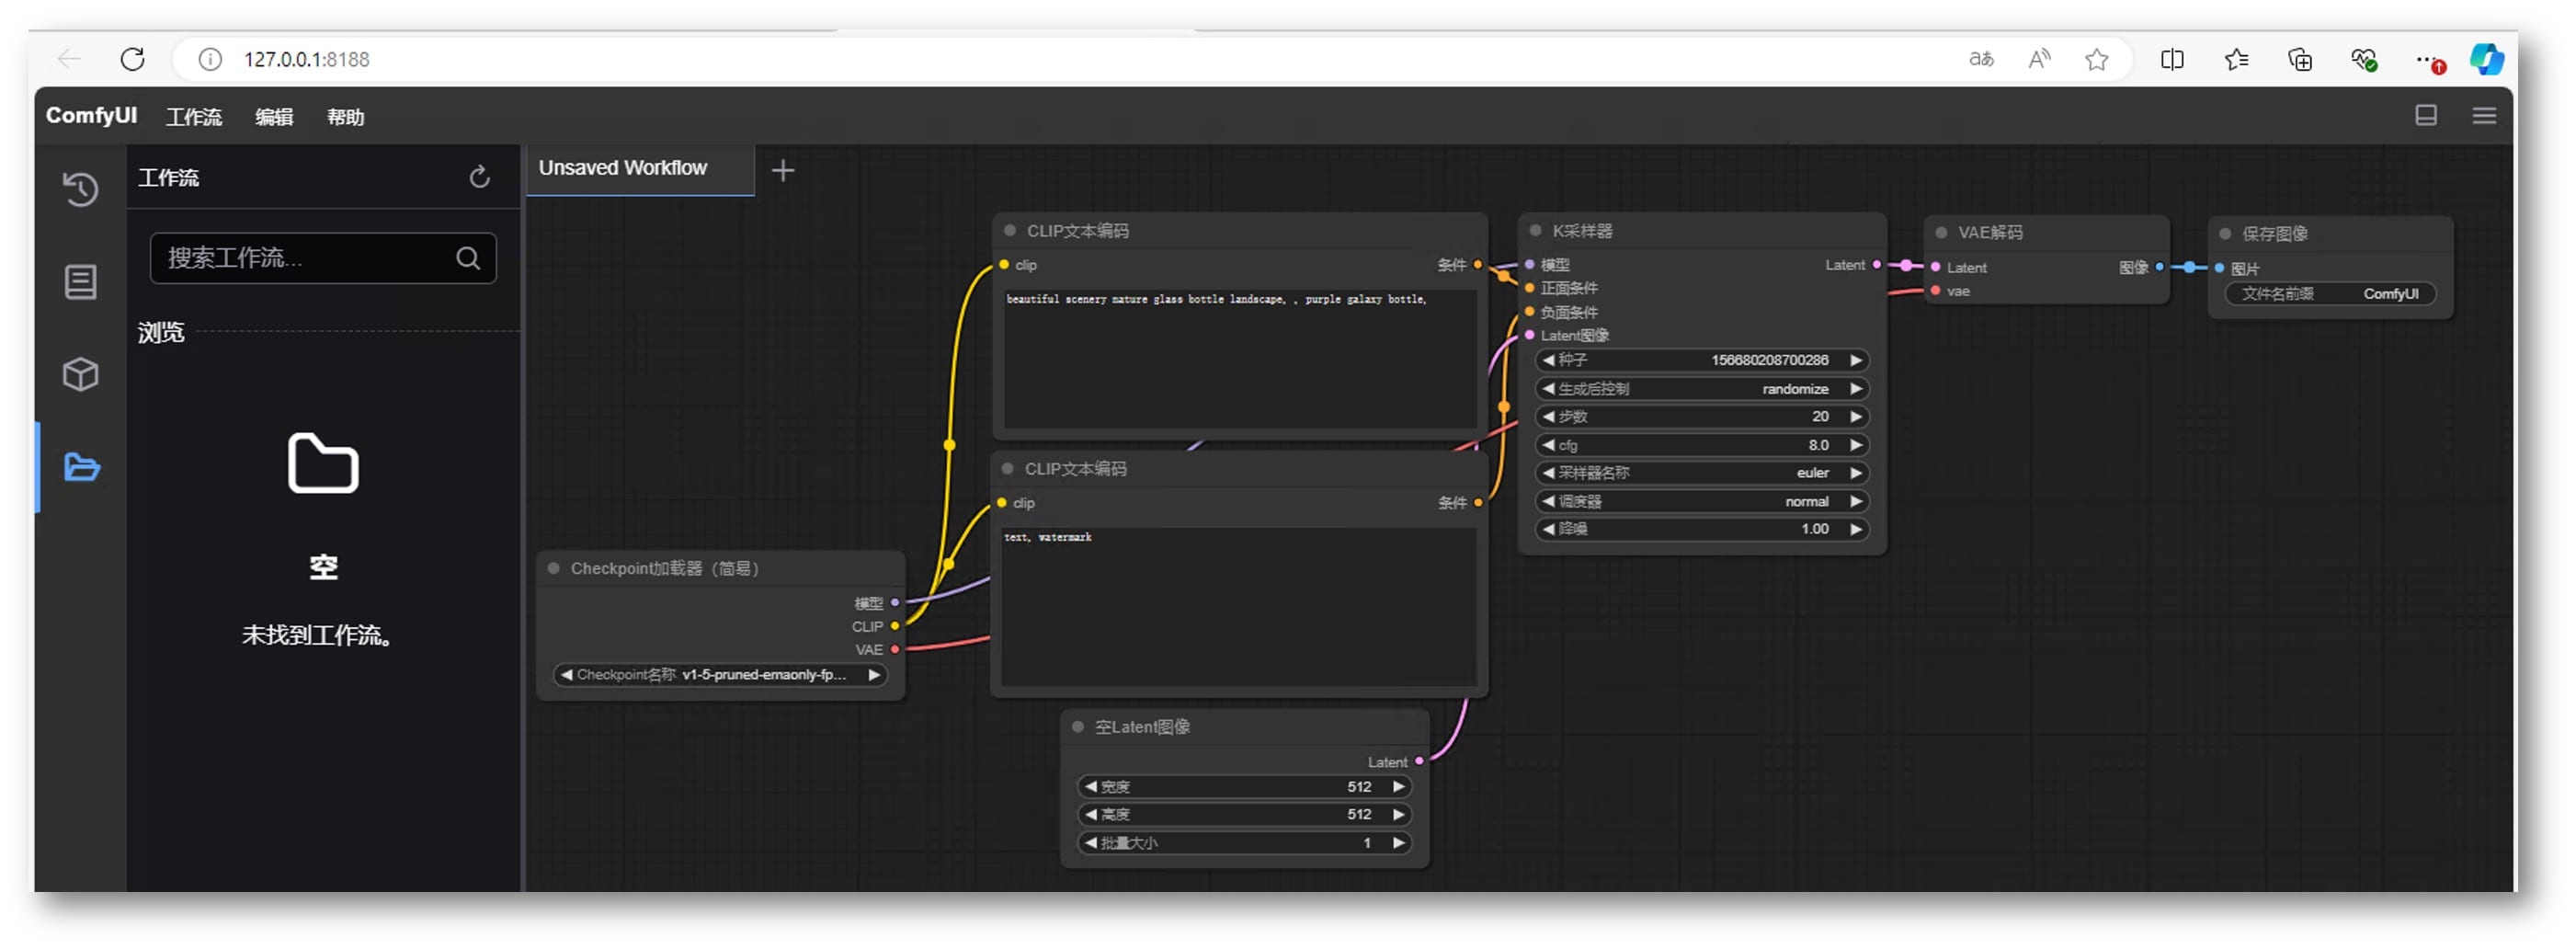The height and width of the screenshot is (949, 2576).
Task: Open the Copilot icon in browser toolbar
Action: (2486, 59)
